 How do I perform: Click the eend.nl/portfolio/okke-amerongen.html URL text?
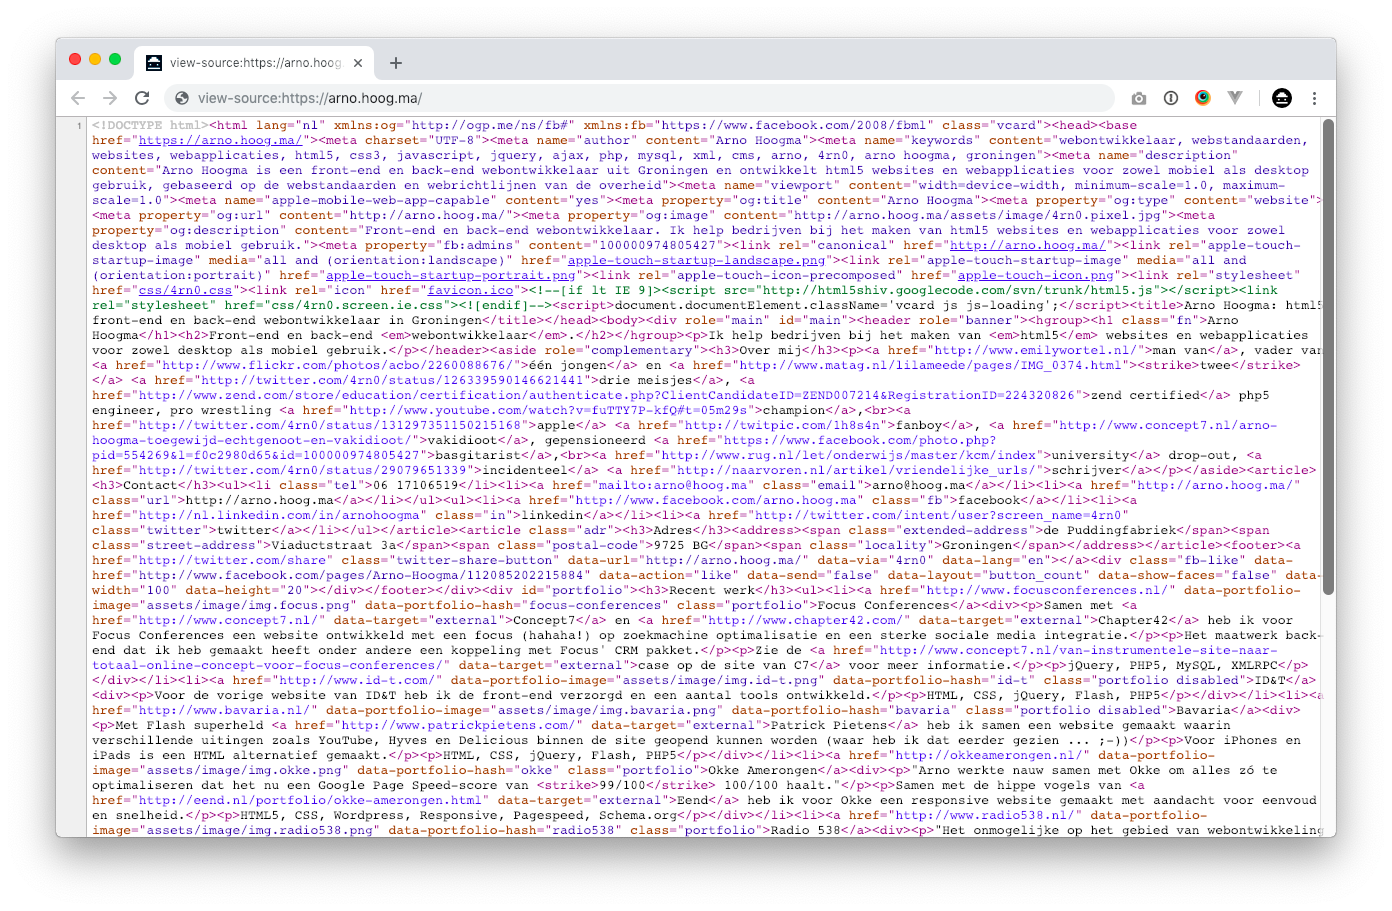click(310, 801)
